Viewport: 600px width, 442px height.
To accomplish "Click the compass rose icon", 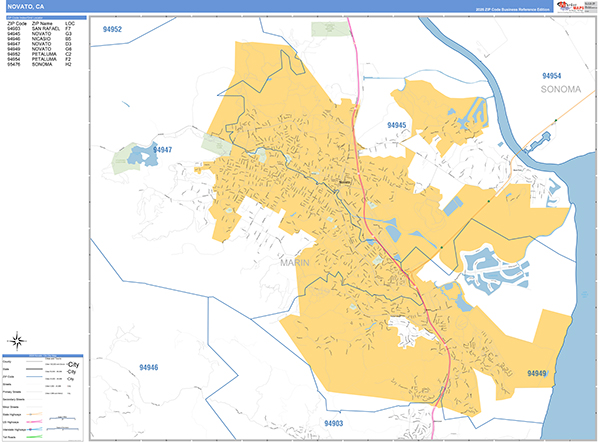I will coord(21,338).
